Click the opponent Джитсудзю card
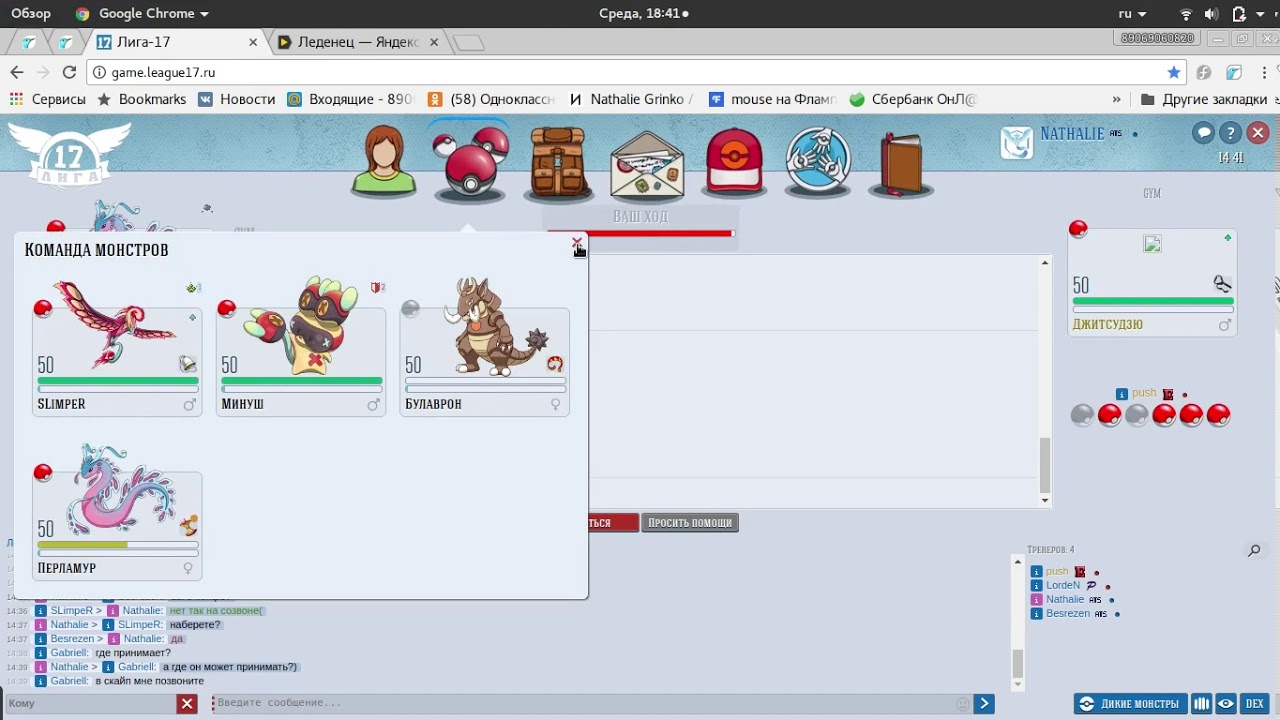This screenshot has width=1280, height=720. click(x=1153, y=282)
